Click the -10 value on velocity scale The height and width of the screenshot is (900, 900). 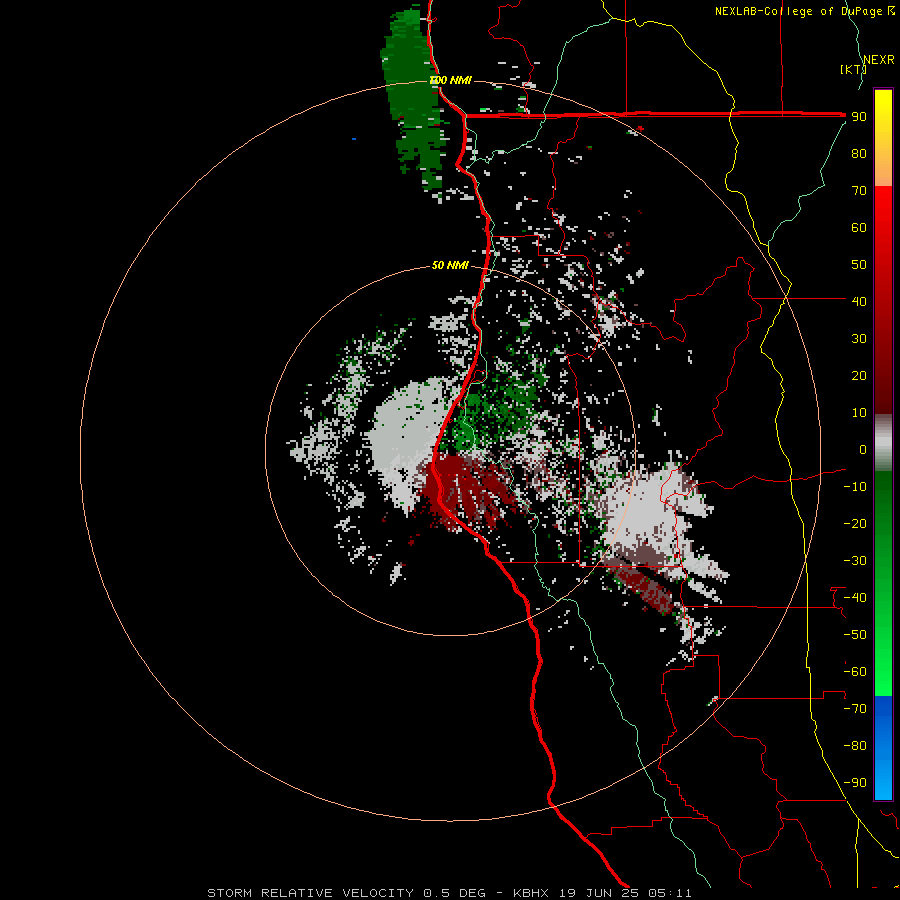(x=855, y=487)
